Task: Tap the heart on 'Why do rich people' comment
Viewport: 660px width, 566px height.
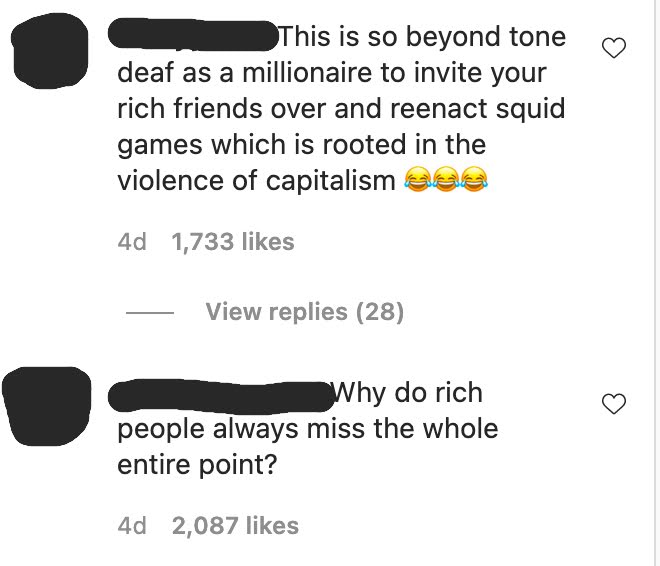Action: [x=614, y=404]
